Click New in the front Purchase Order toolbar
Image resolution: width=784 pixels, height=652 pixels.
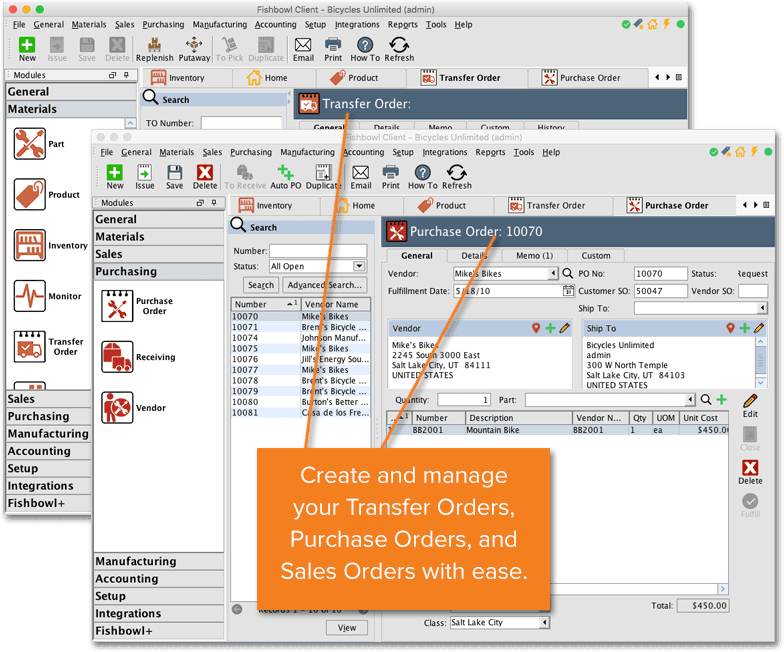click(x=114, y=177)
